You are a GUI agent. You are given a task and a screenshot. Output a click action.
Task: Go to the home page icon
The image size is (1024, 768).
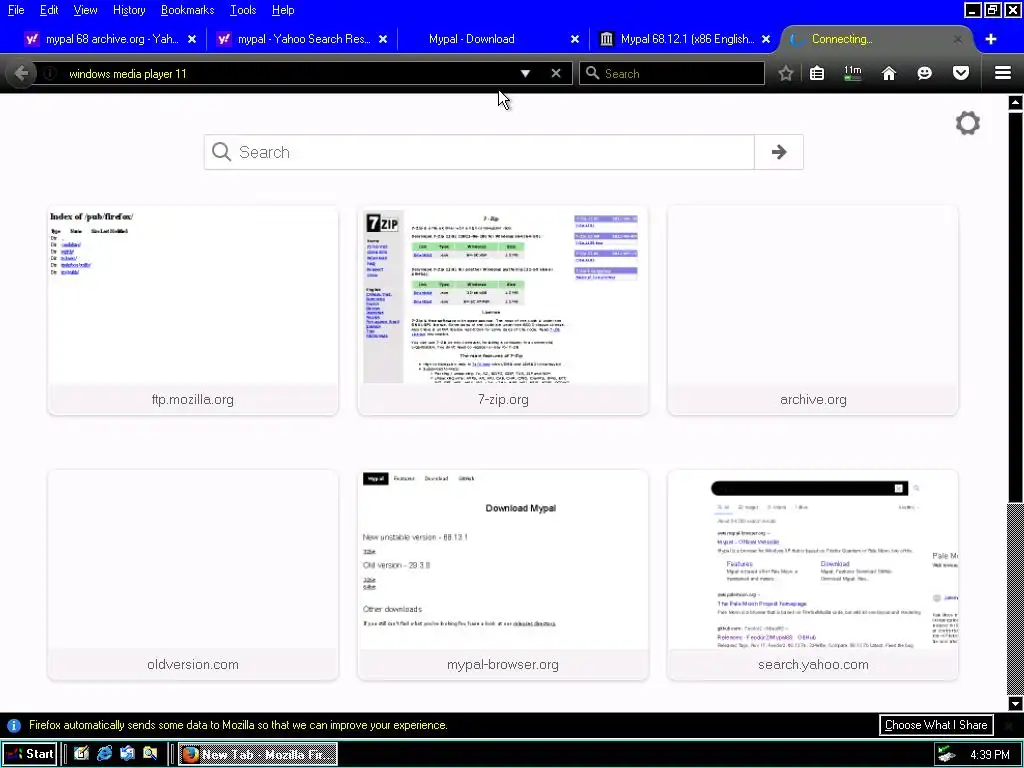coord(889,73)
